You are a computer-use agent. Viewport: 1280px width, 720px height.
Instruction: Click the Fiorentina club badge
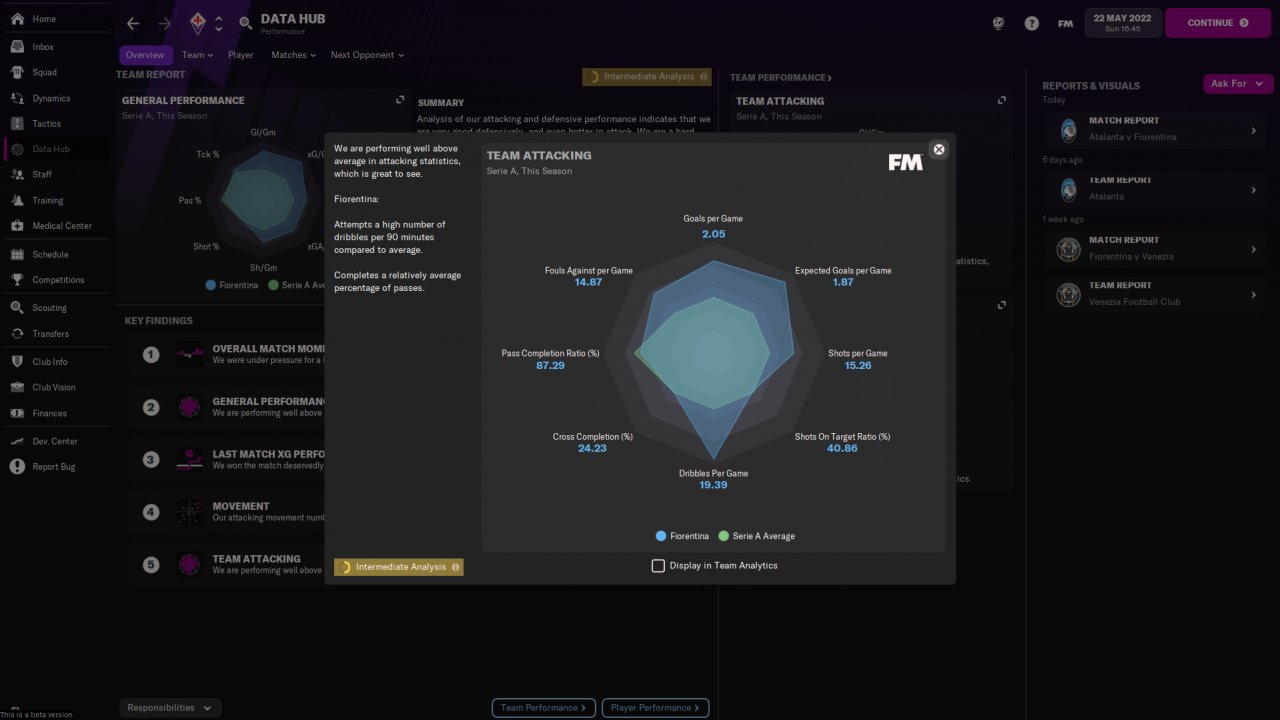tap(198, 22)
